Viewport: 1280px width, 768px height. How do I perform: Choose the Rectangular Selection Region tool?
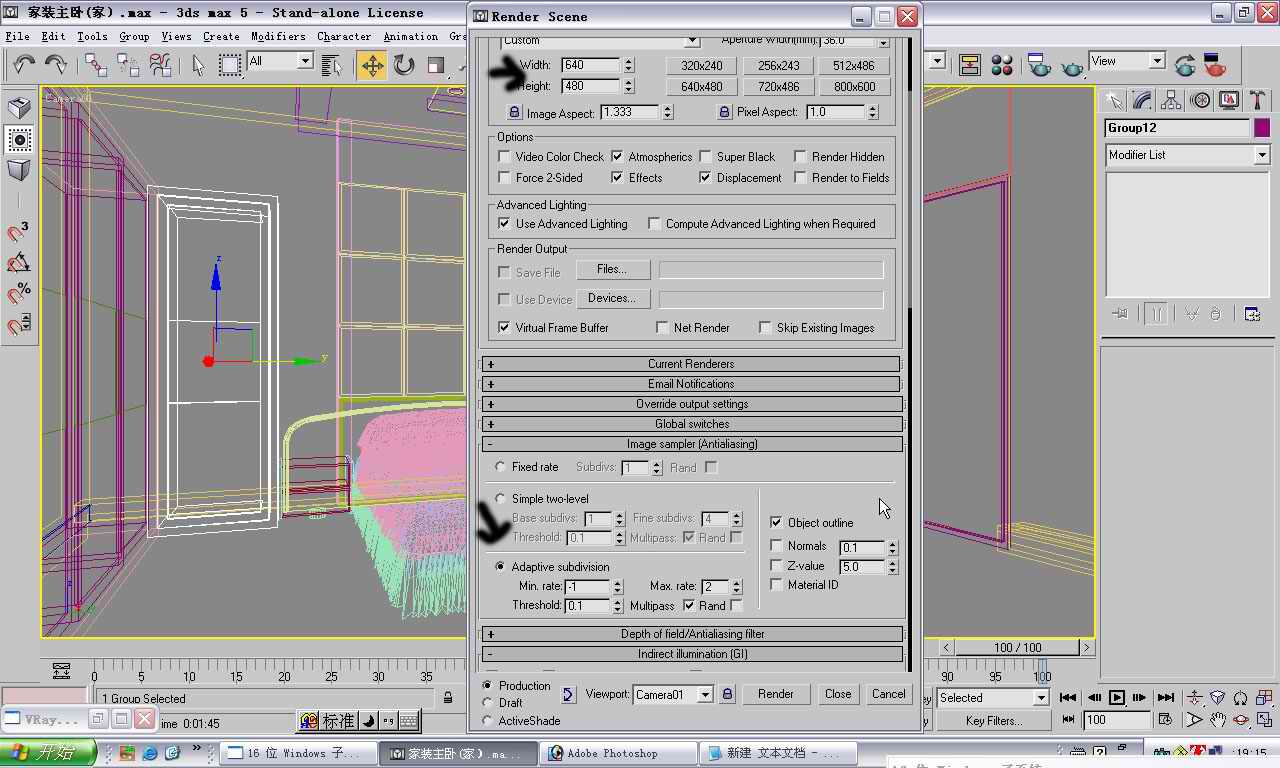pyautogui.click(x=230, y=65)
